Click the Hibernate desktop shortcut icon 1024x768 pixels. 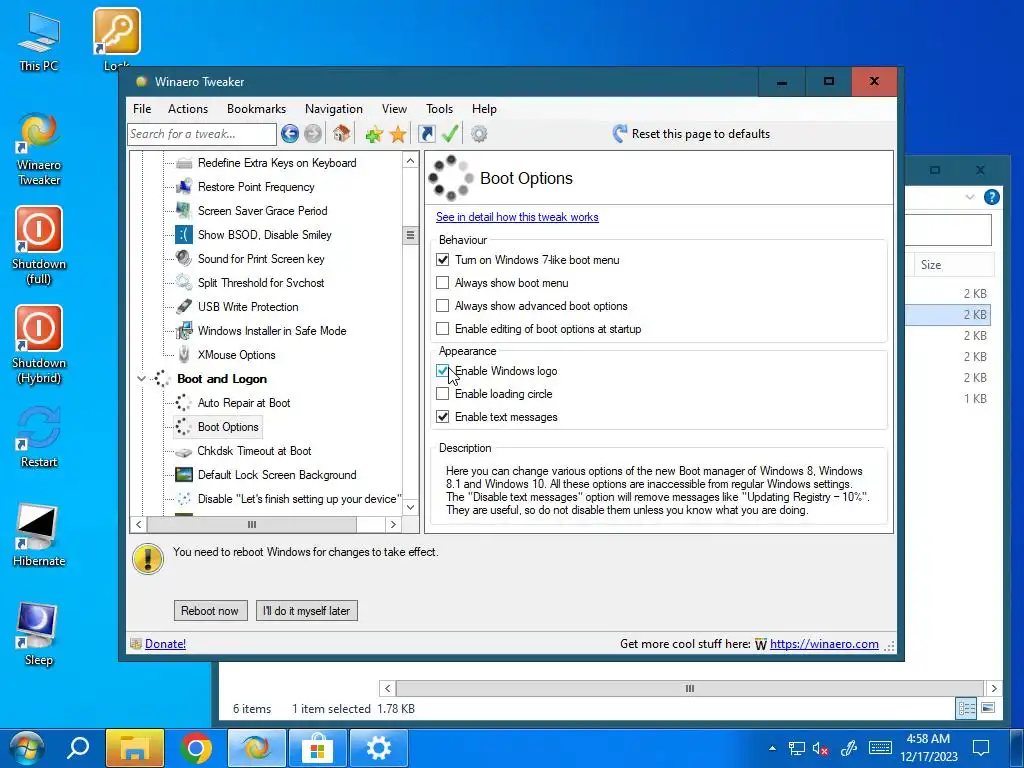tap(39, 536)
